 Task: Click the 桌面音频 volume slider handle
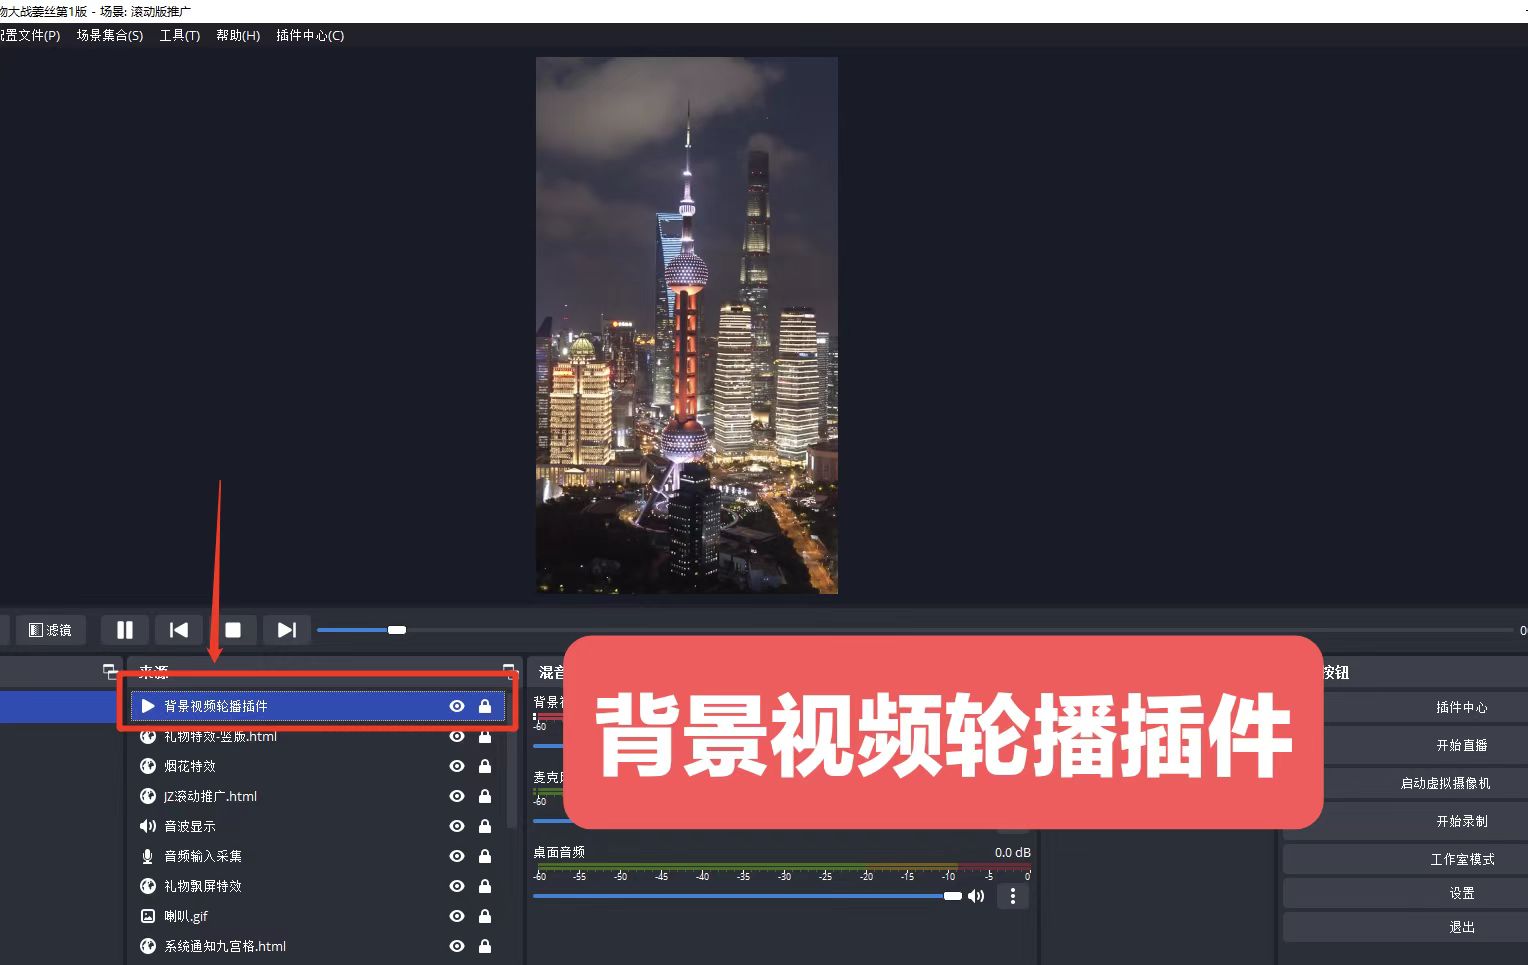952,896
